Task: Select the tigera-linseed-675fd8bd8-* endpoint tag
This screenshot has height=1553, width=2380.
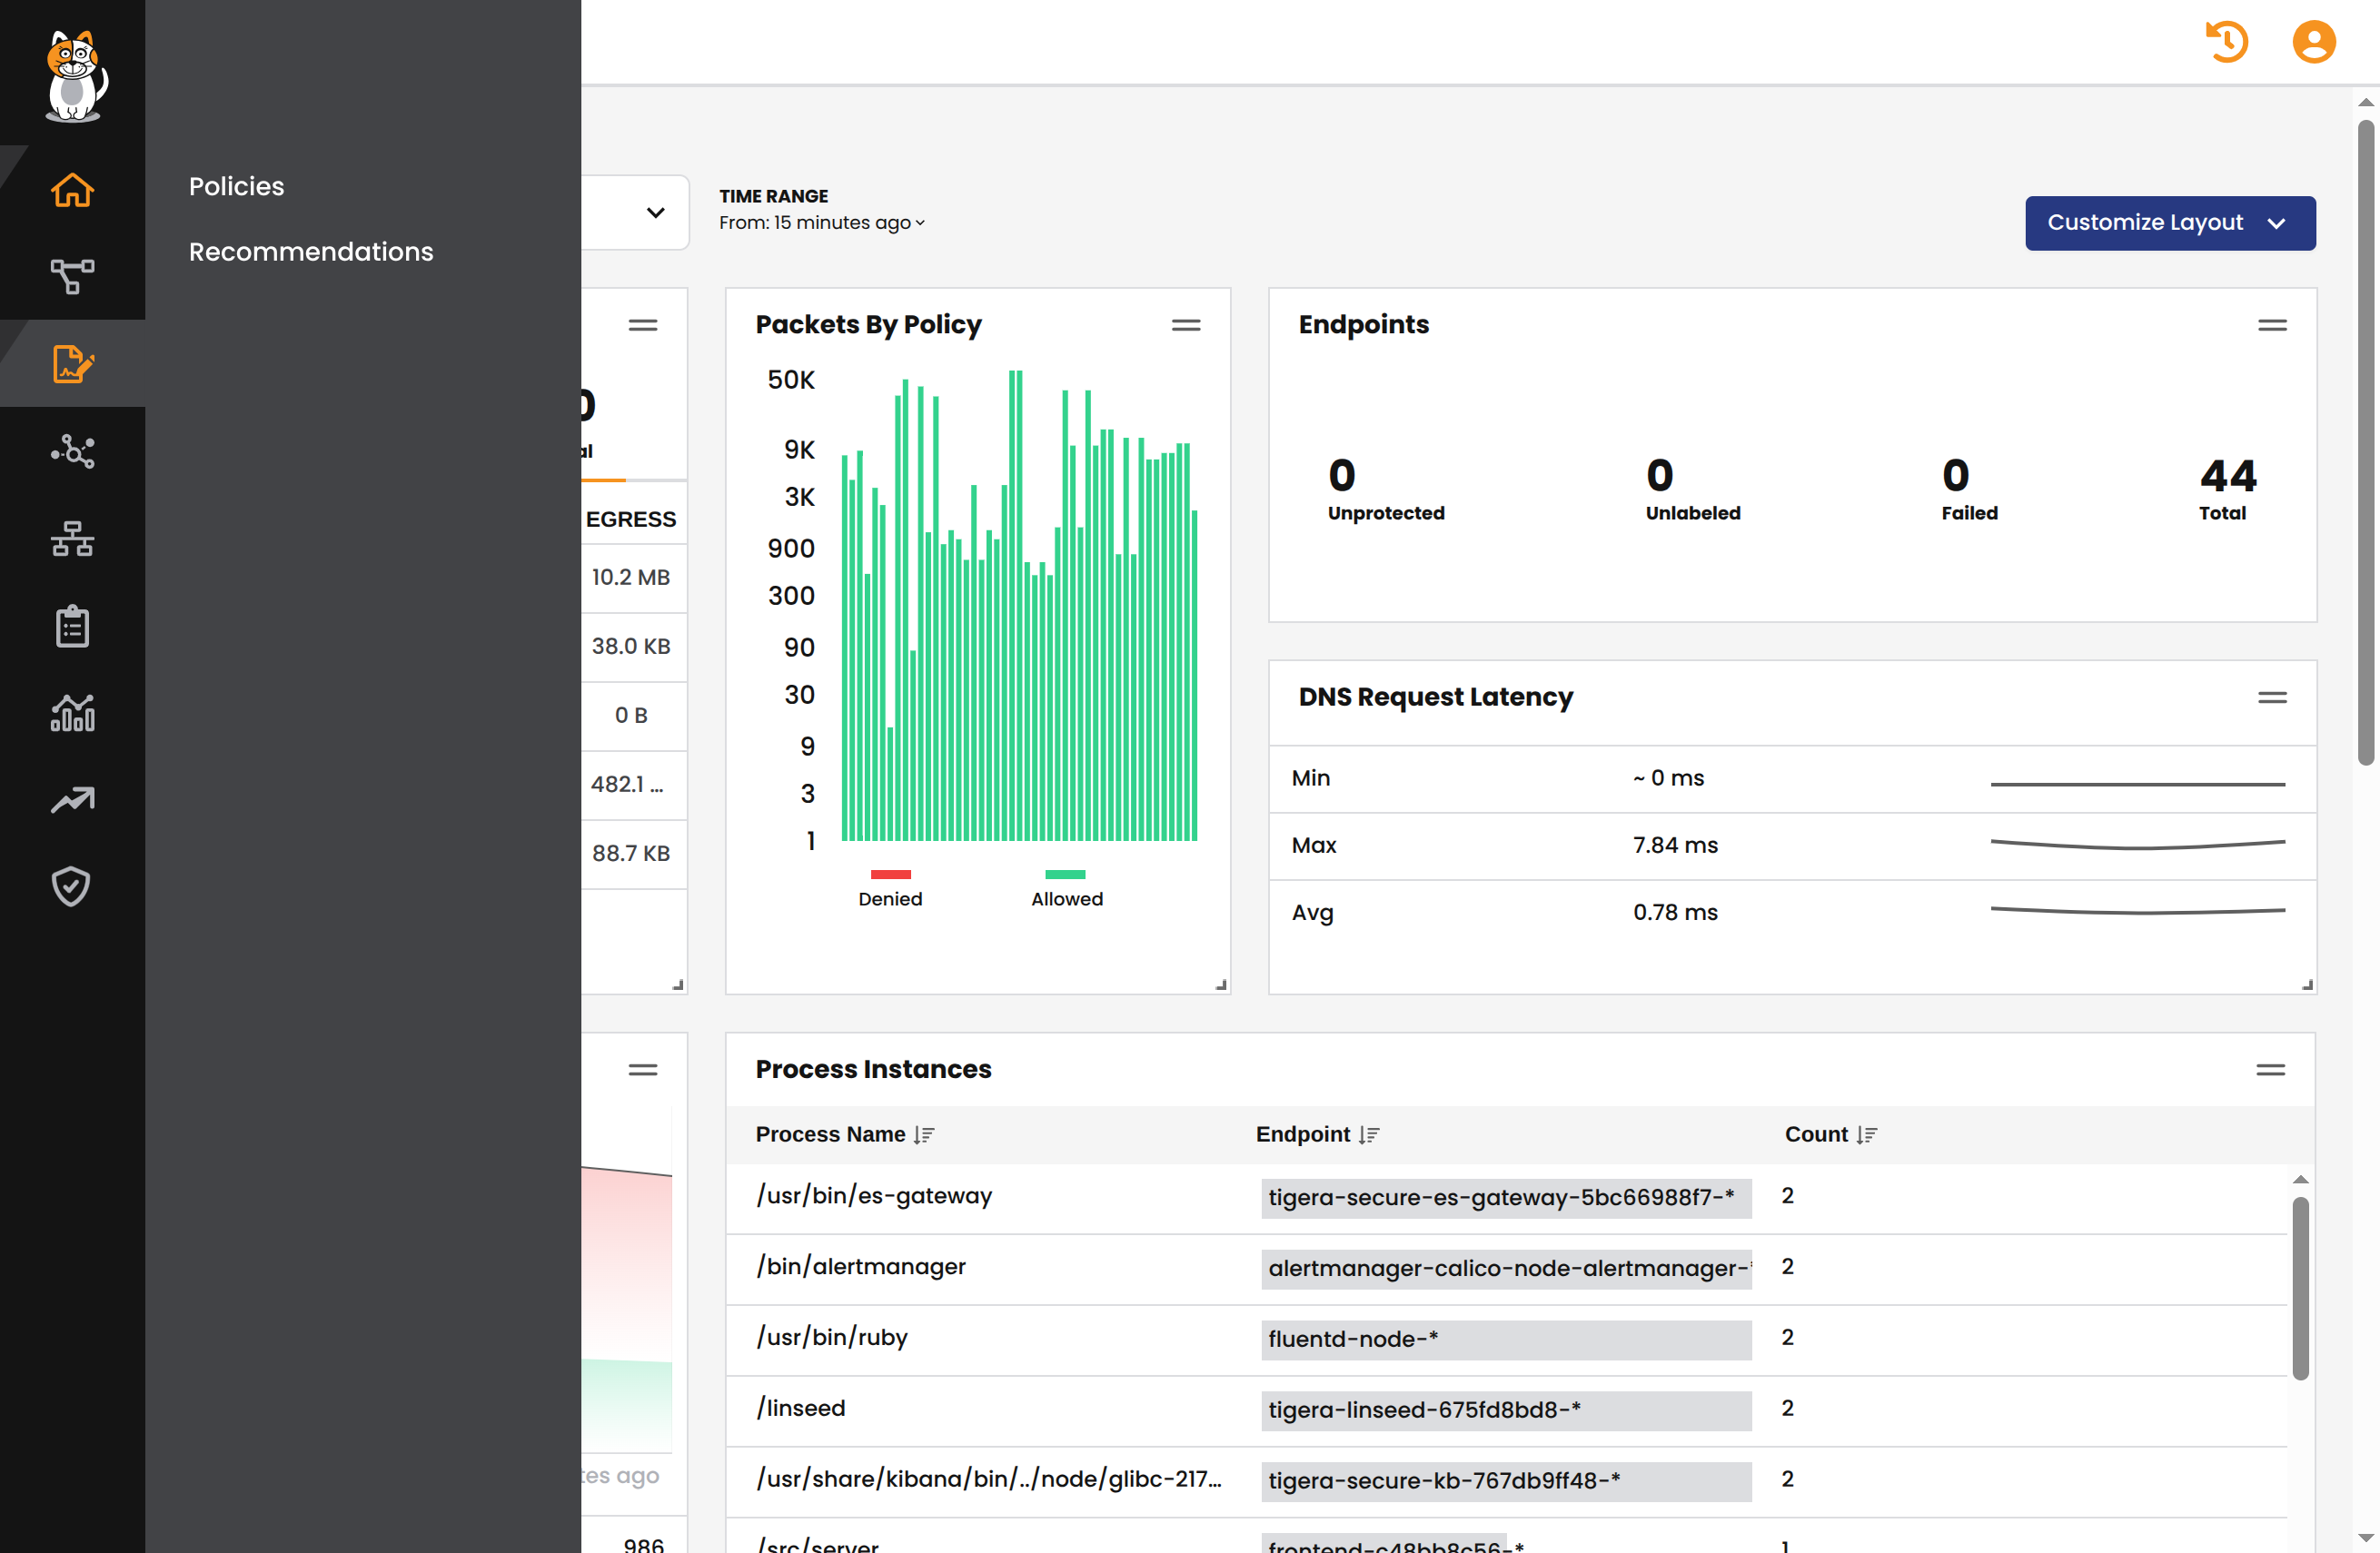Action: click(1505, 1411)
